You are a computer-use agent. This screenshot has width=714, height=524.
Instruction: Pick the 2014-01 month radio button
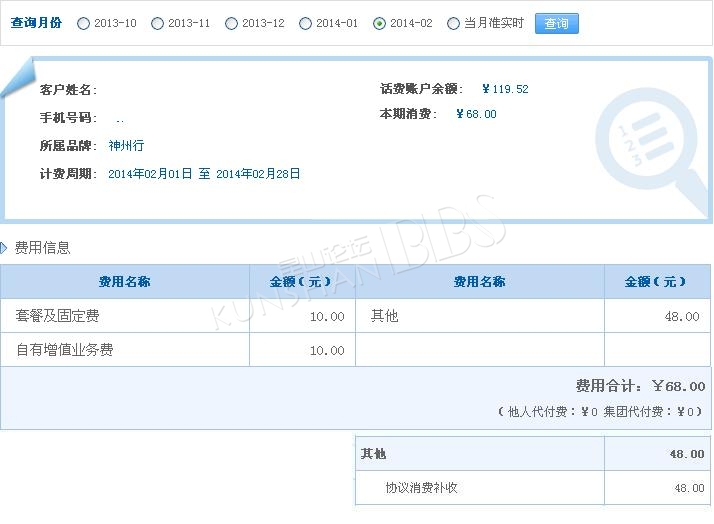306,24
